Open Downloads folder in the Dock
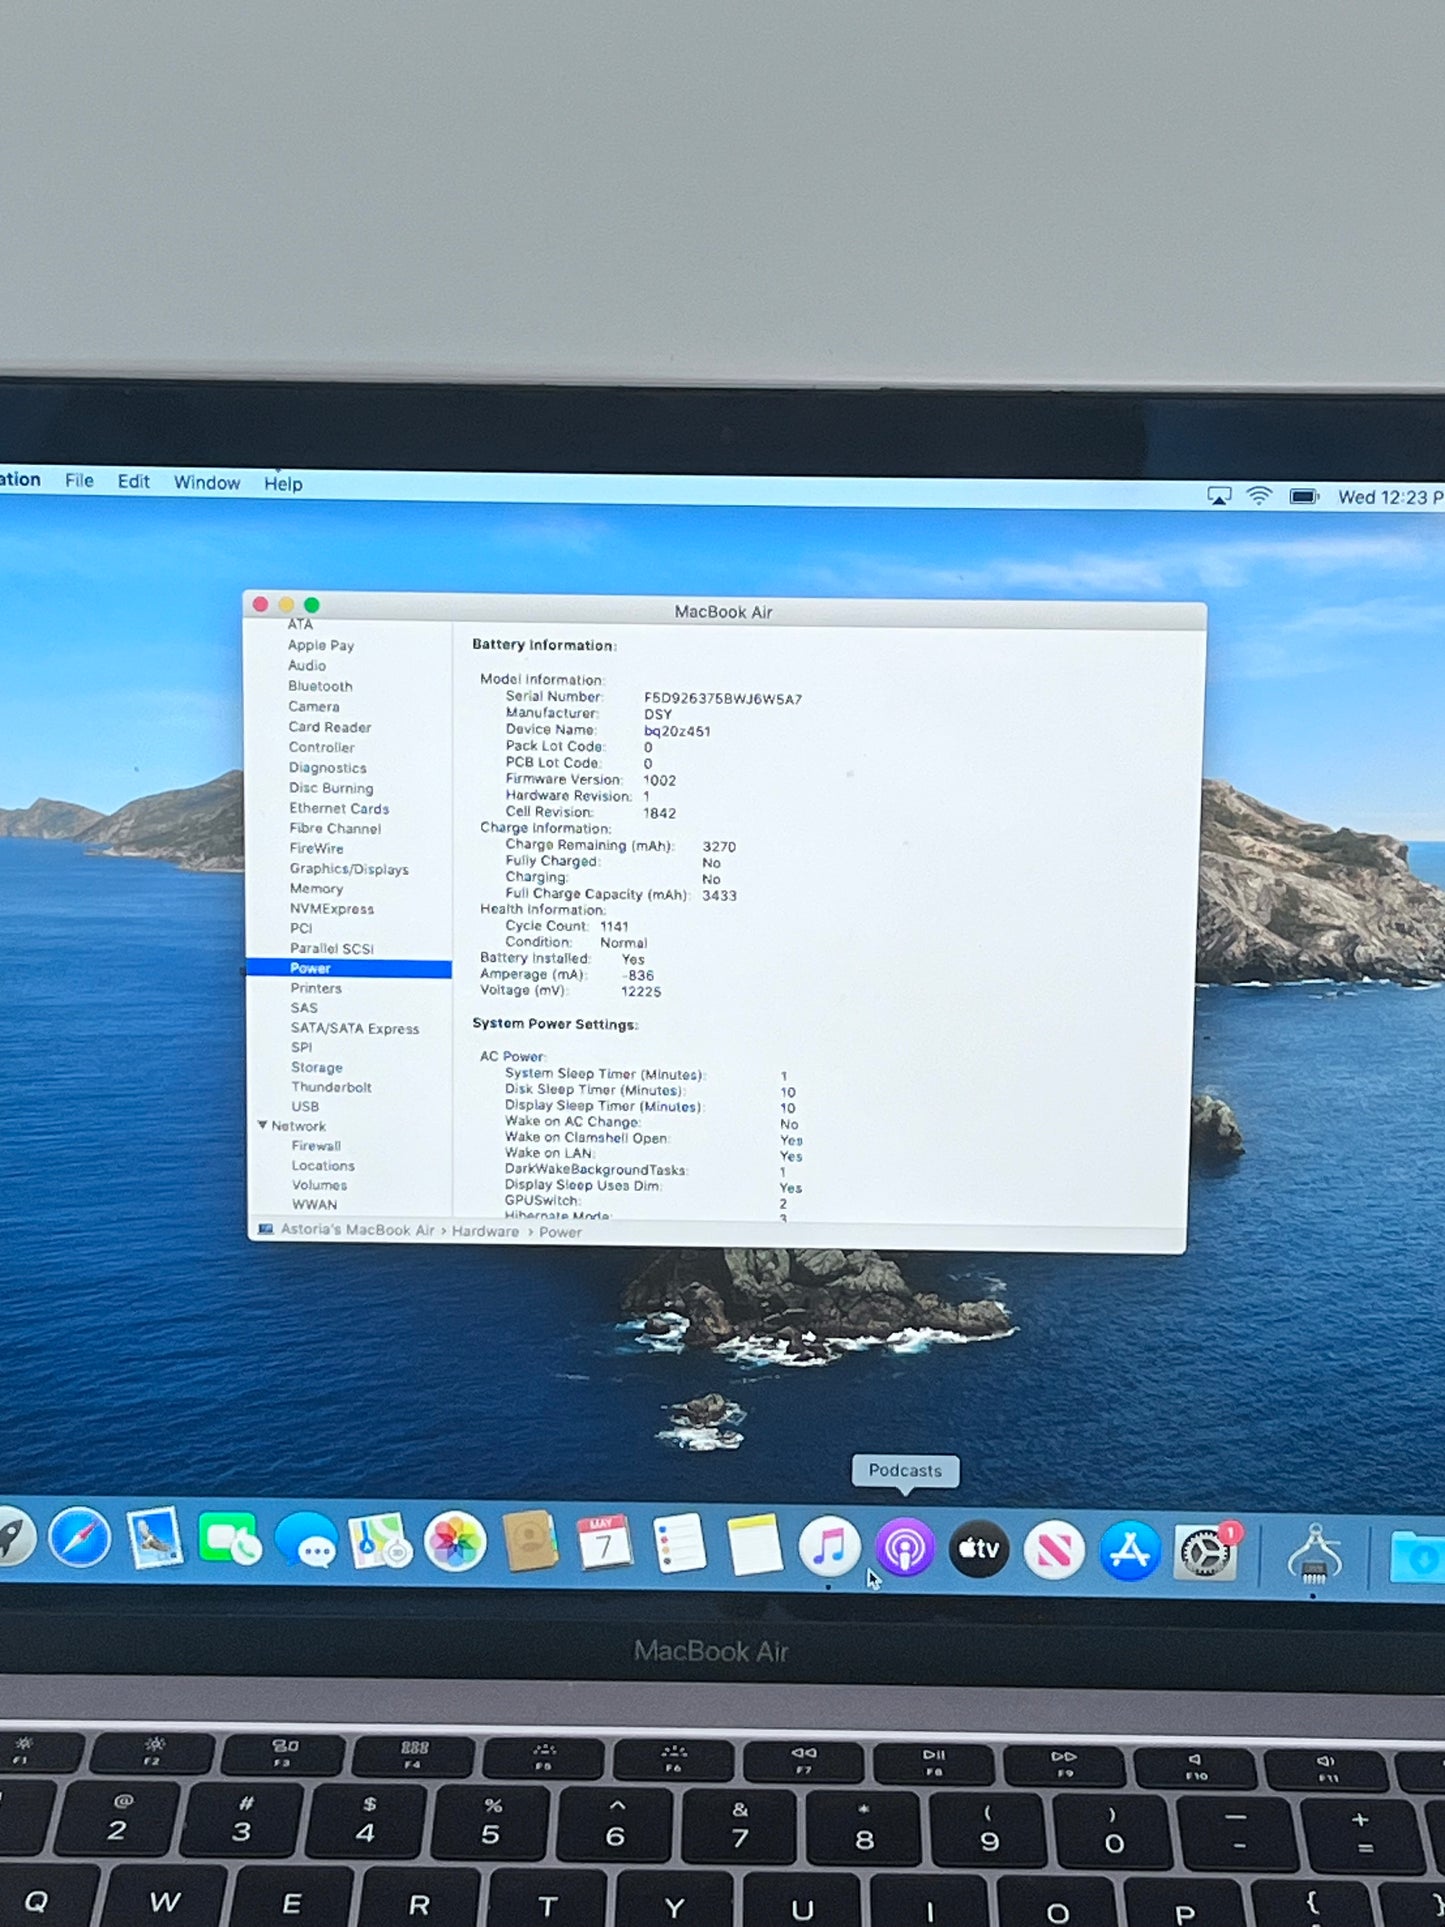The image size is (1445, 1927). tap(1418, 1558)
